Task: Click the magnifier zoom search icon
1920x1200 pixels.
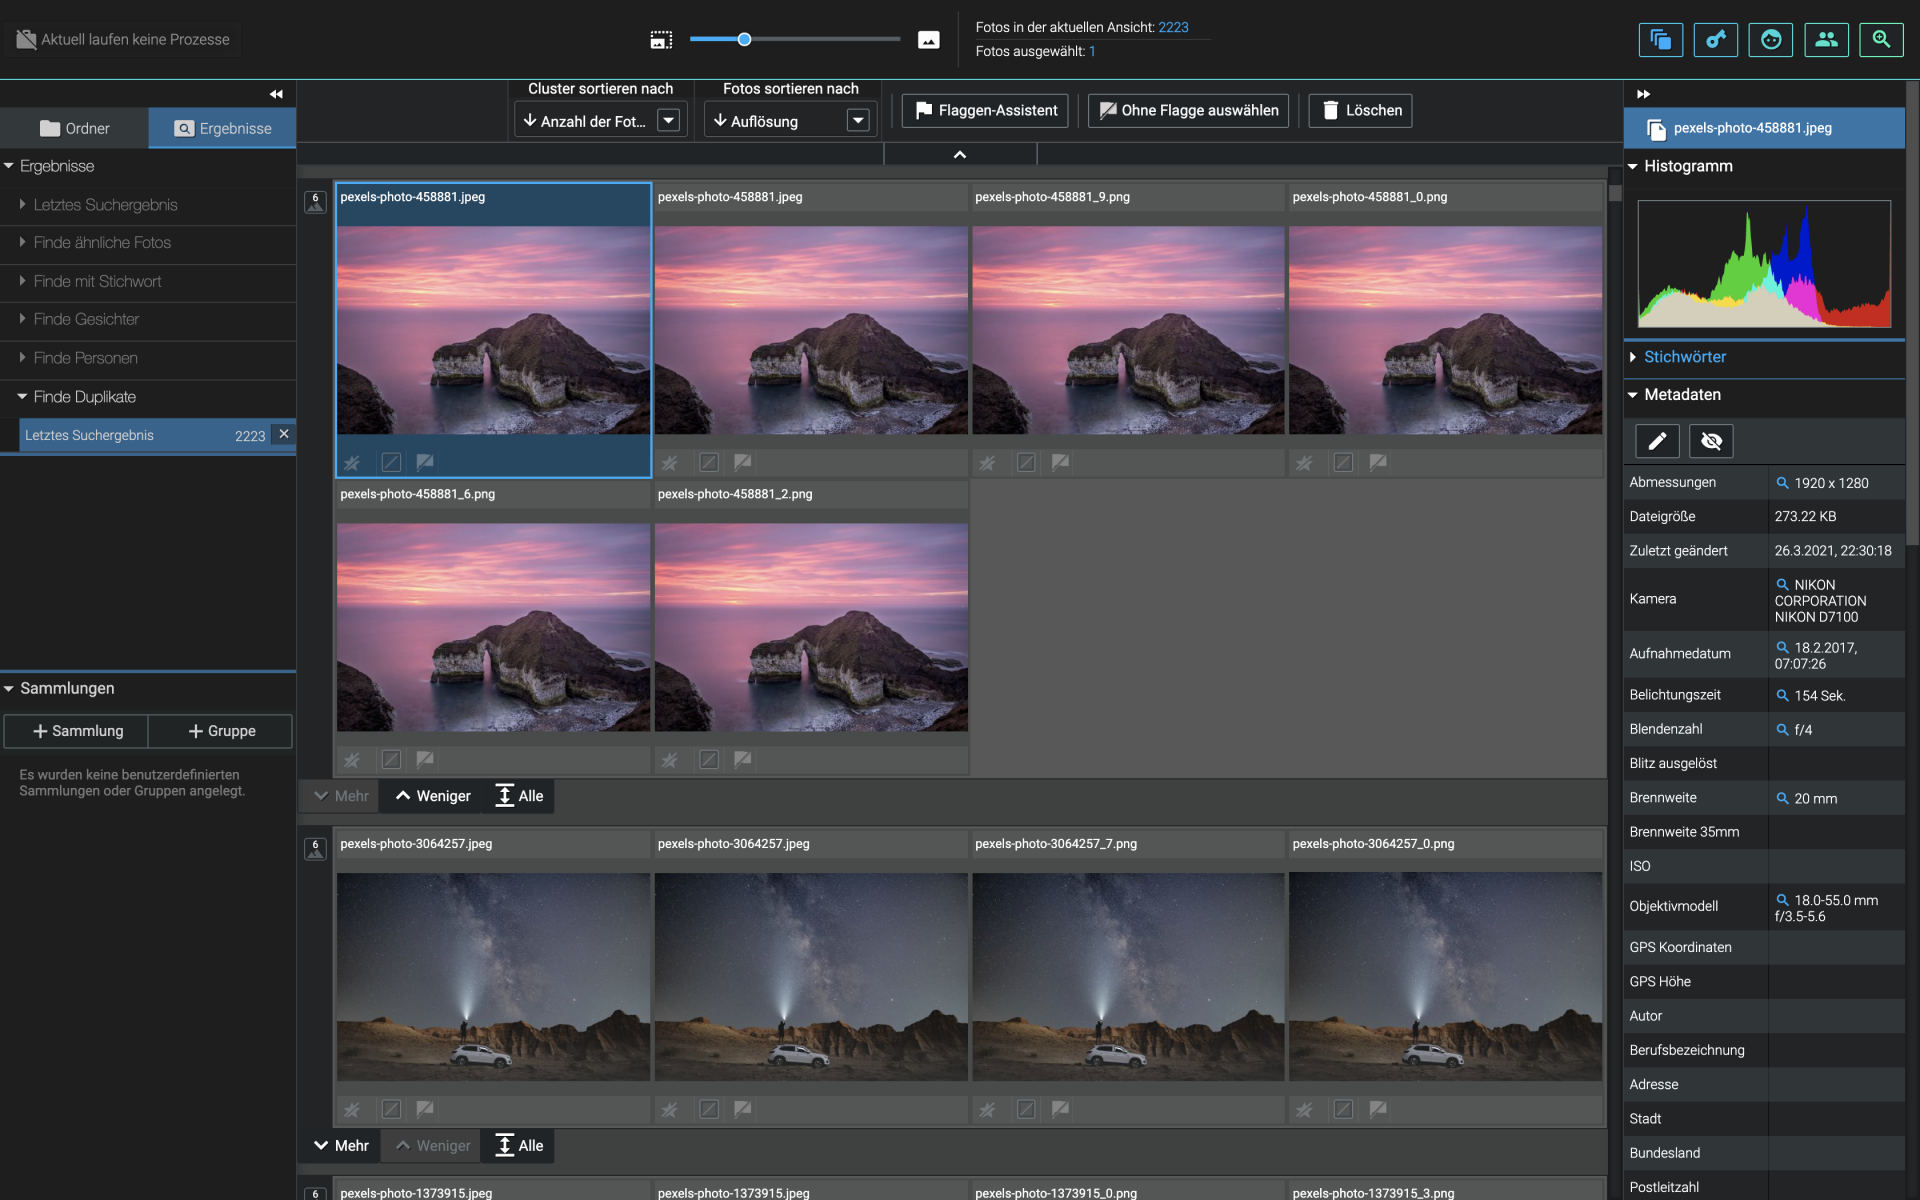Action: (1881, 40)
